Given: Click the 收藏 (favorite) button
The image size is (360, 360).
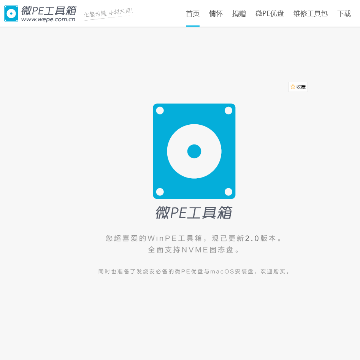Looking at the screenshot, I should [x=298, y=87].
